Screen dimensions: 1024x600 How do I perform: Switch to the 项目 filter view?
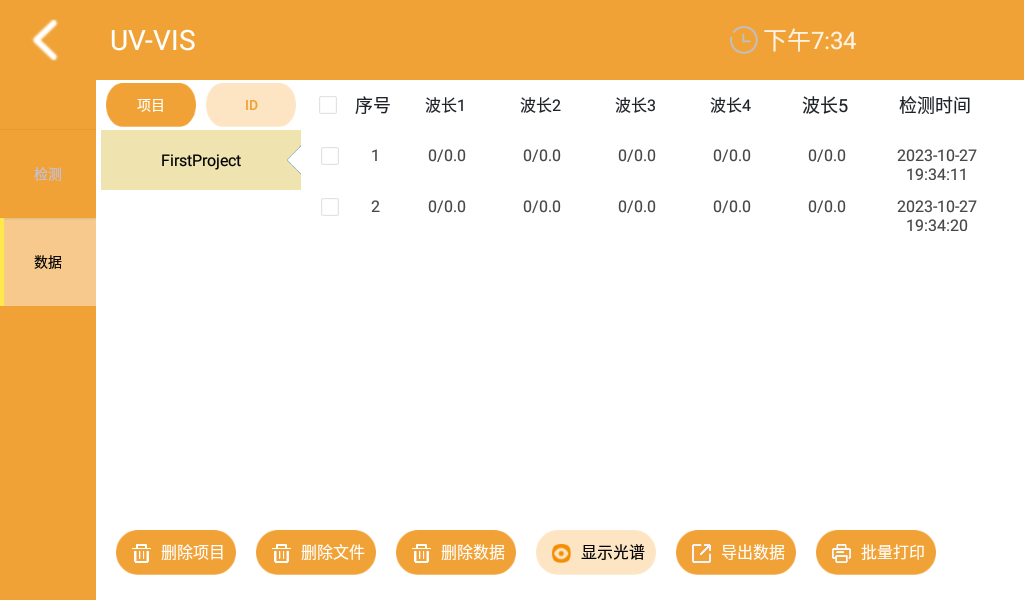tap(150, 104)
